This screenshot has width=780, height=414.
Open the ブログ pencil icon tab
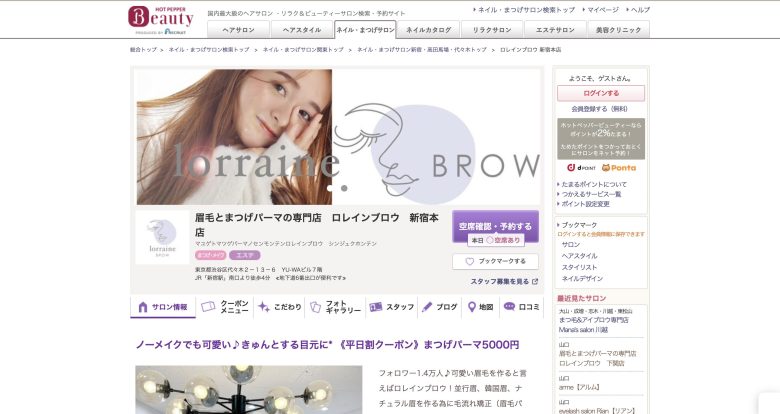point(439,307)
